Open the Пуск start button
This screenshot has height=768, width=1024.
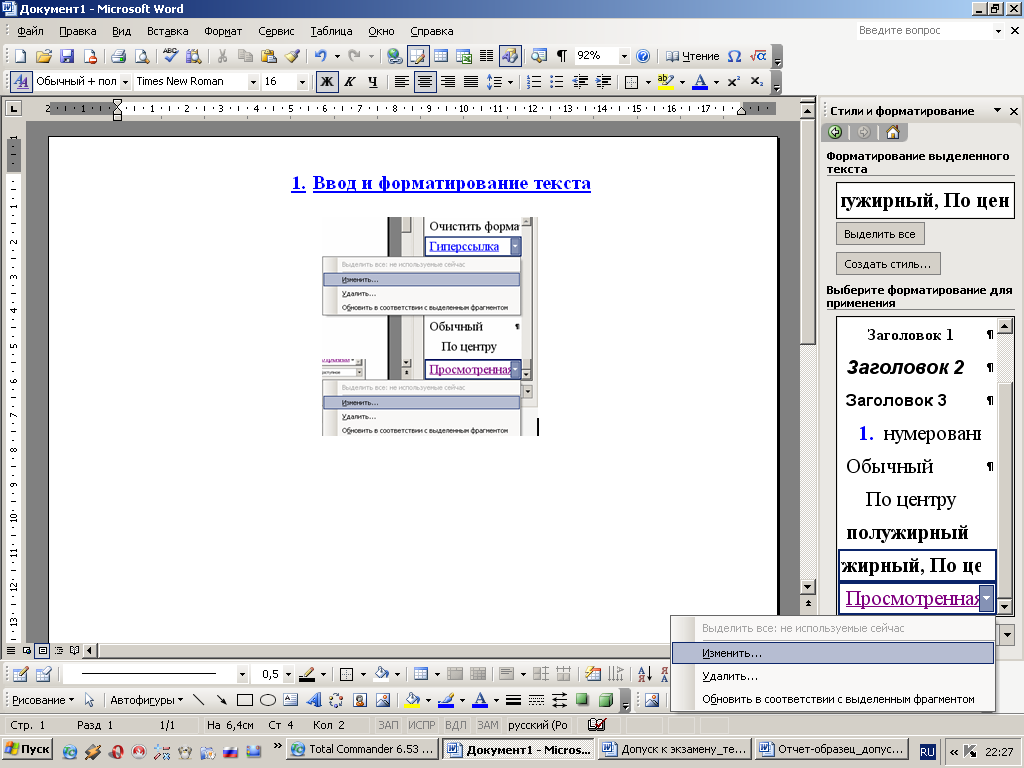click(27, 750)
